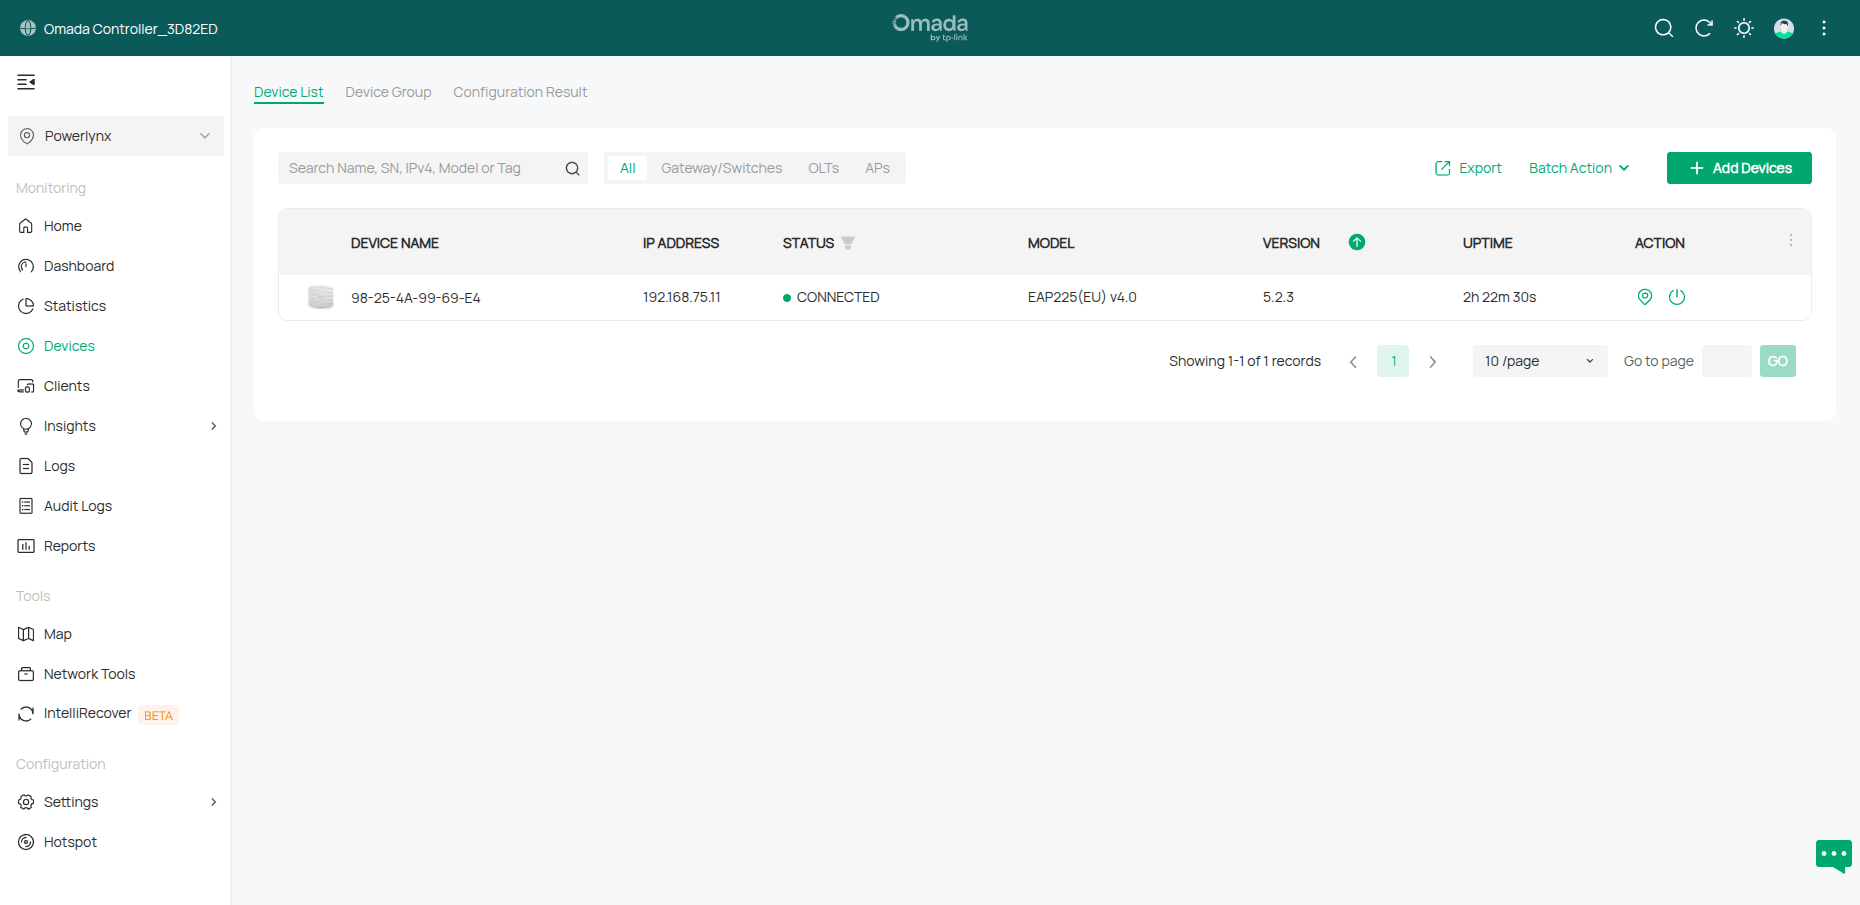Open global search in top bar

click(1664, 28)
